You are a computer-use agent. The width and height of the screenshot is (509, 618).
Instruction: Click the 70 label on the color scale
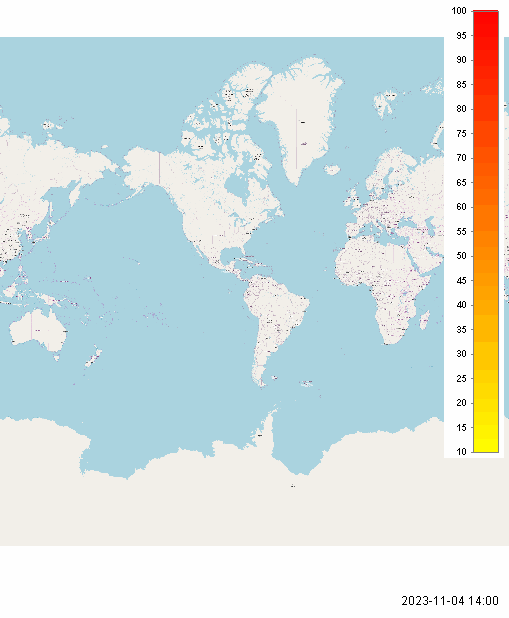[x=461, y=158]
